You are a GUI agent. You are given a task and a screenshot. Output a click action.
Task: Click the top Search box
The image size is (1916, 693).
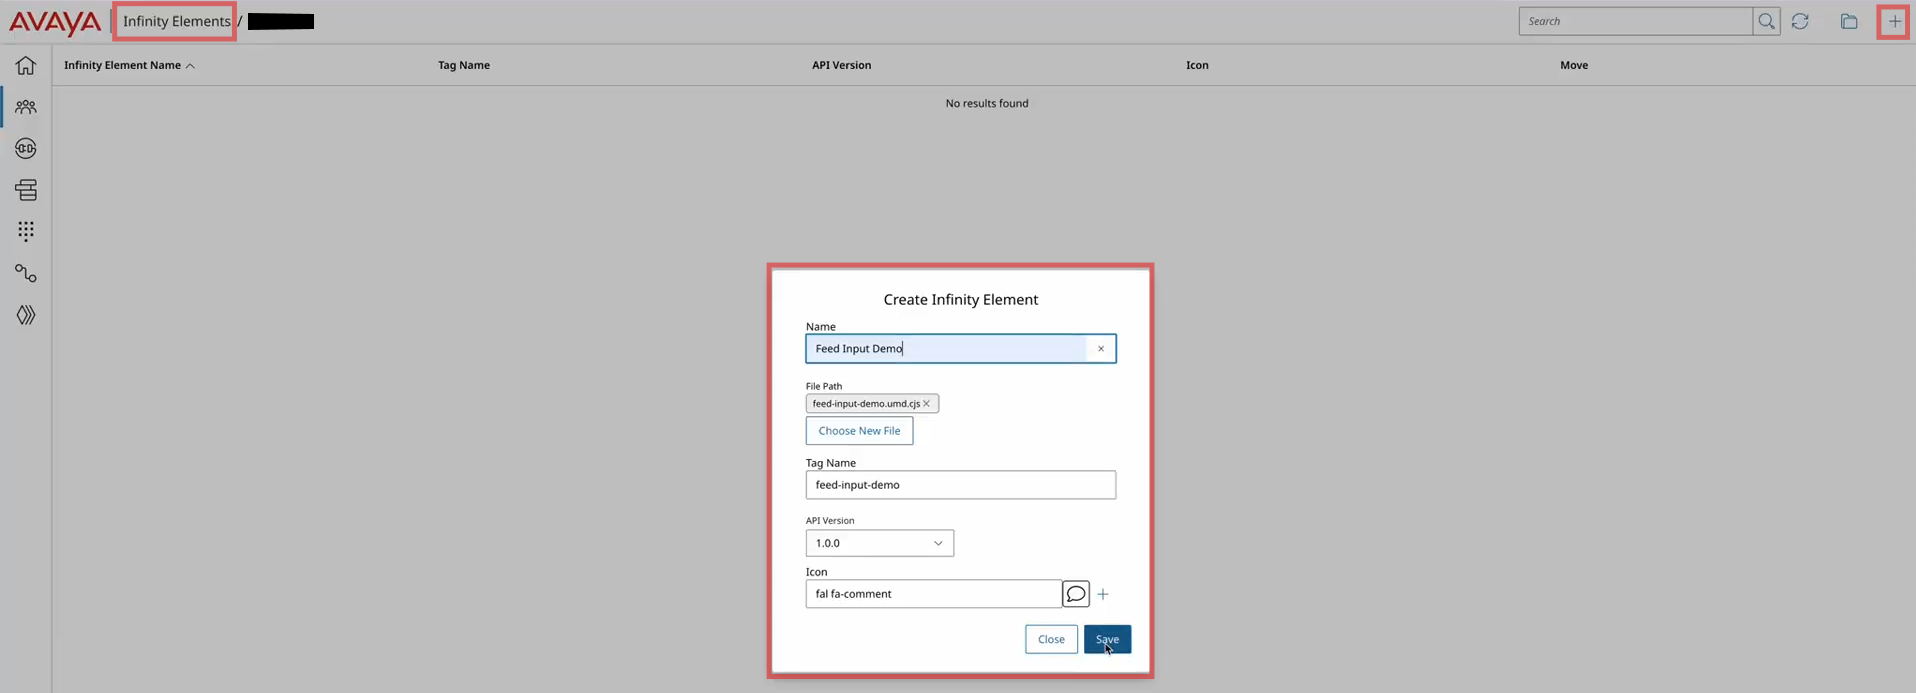point(1635,21)
